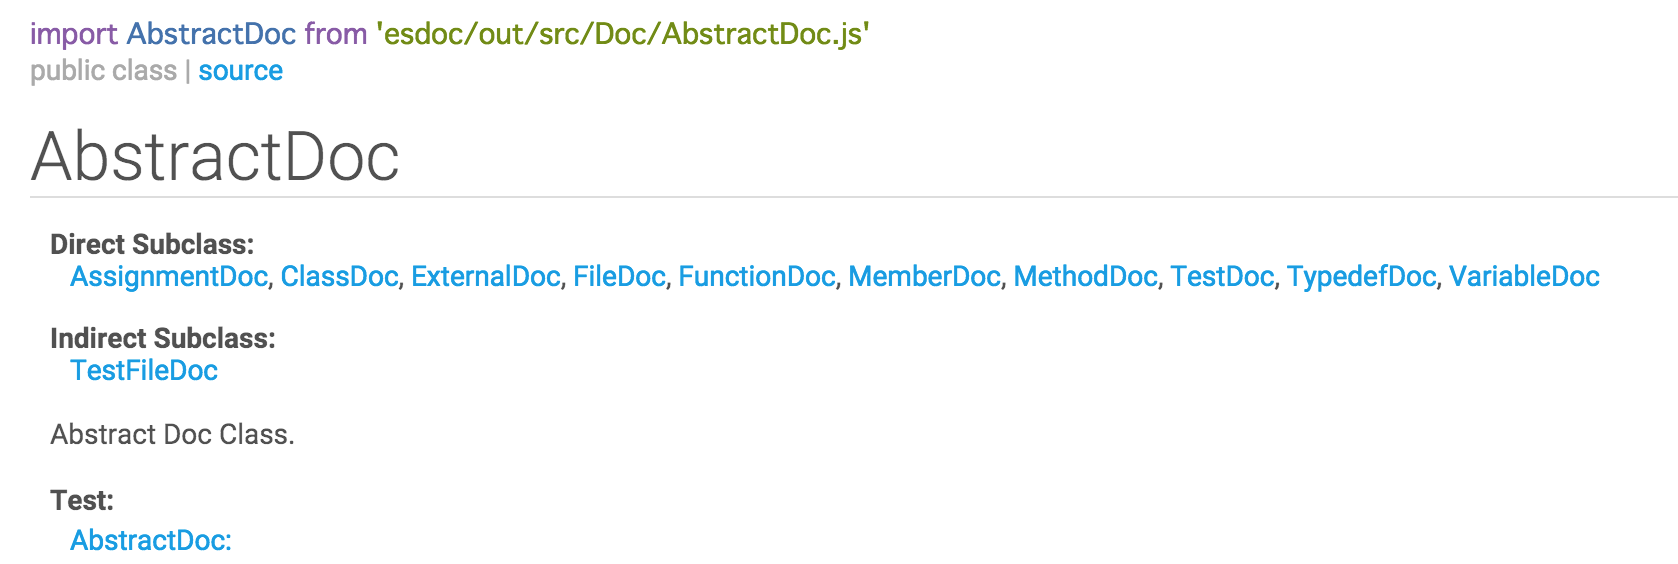The height and width of the screenshot is (564, 1678).
Task: Open the AssignmentDoc subclass link
Action: click(x=169, y=277)
